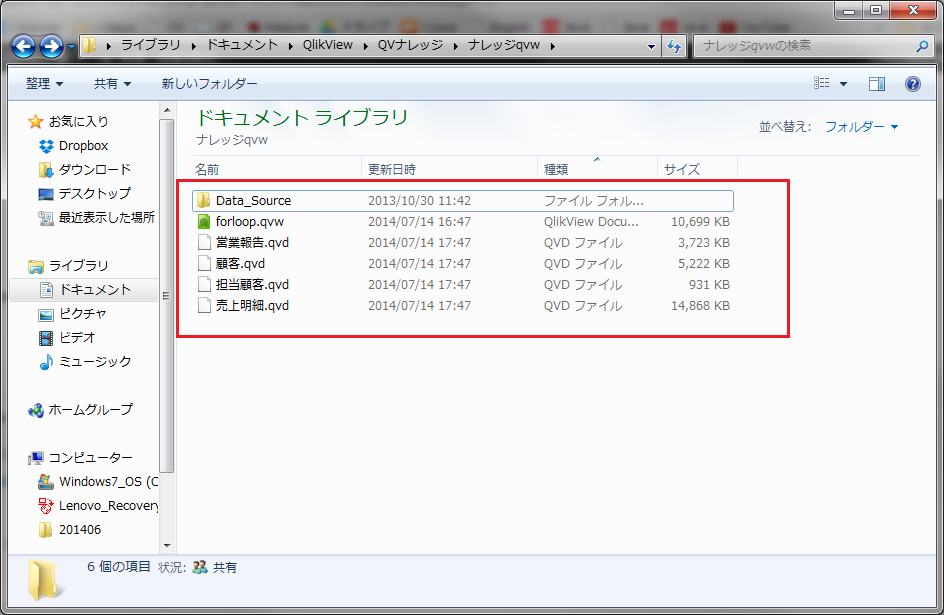Open recent pages dropdown next to Forward
This screenshot has height=615, width=944.
click(x=71, y=46)
